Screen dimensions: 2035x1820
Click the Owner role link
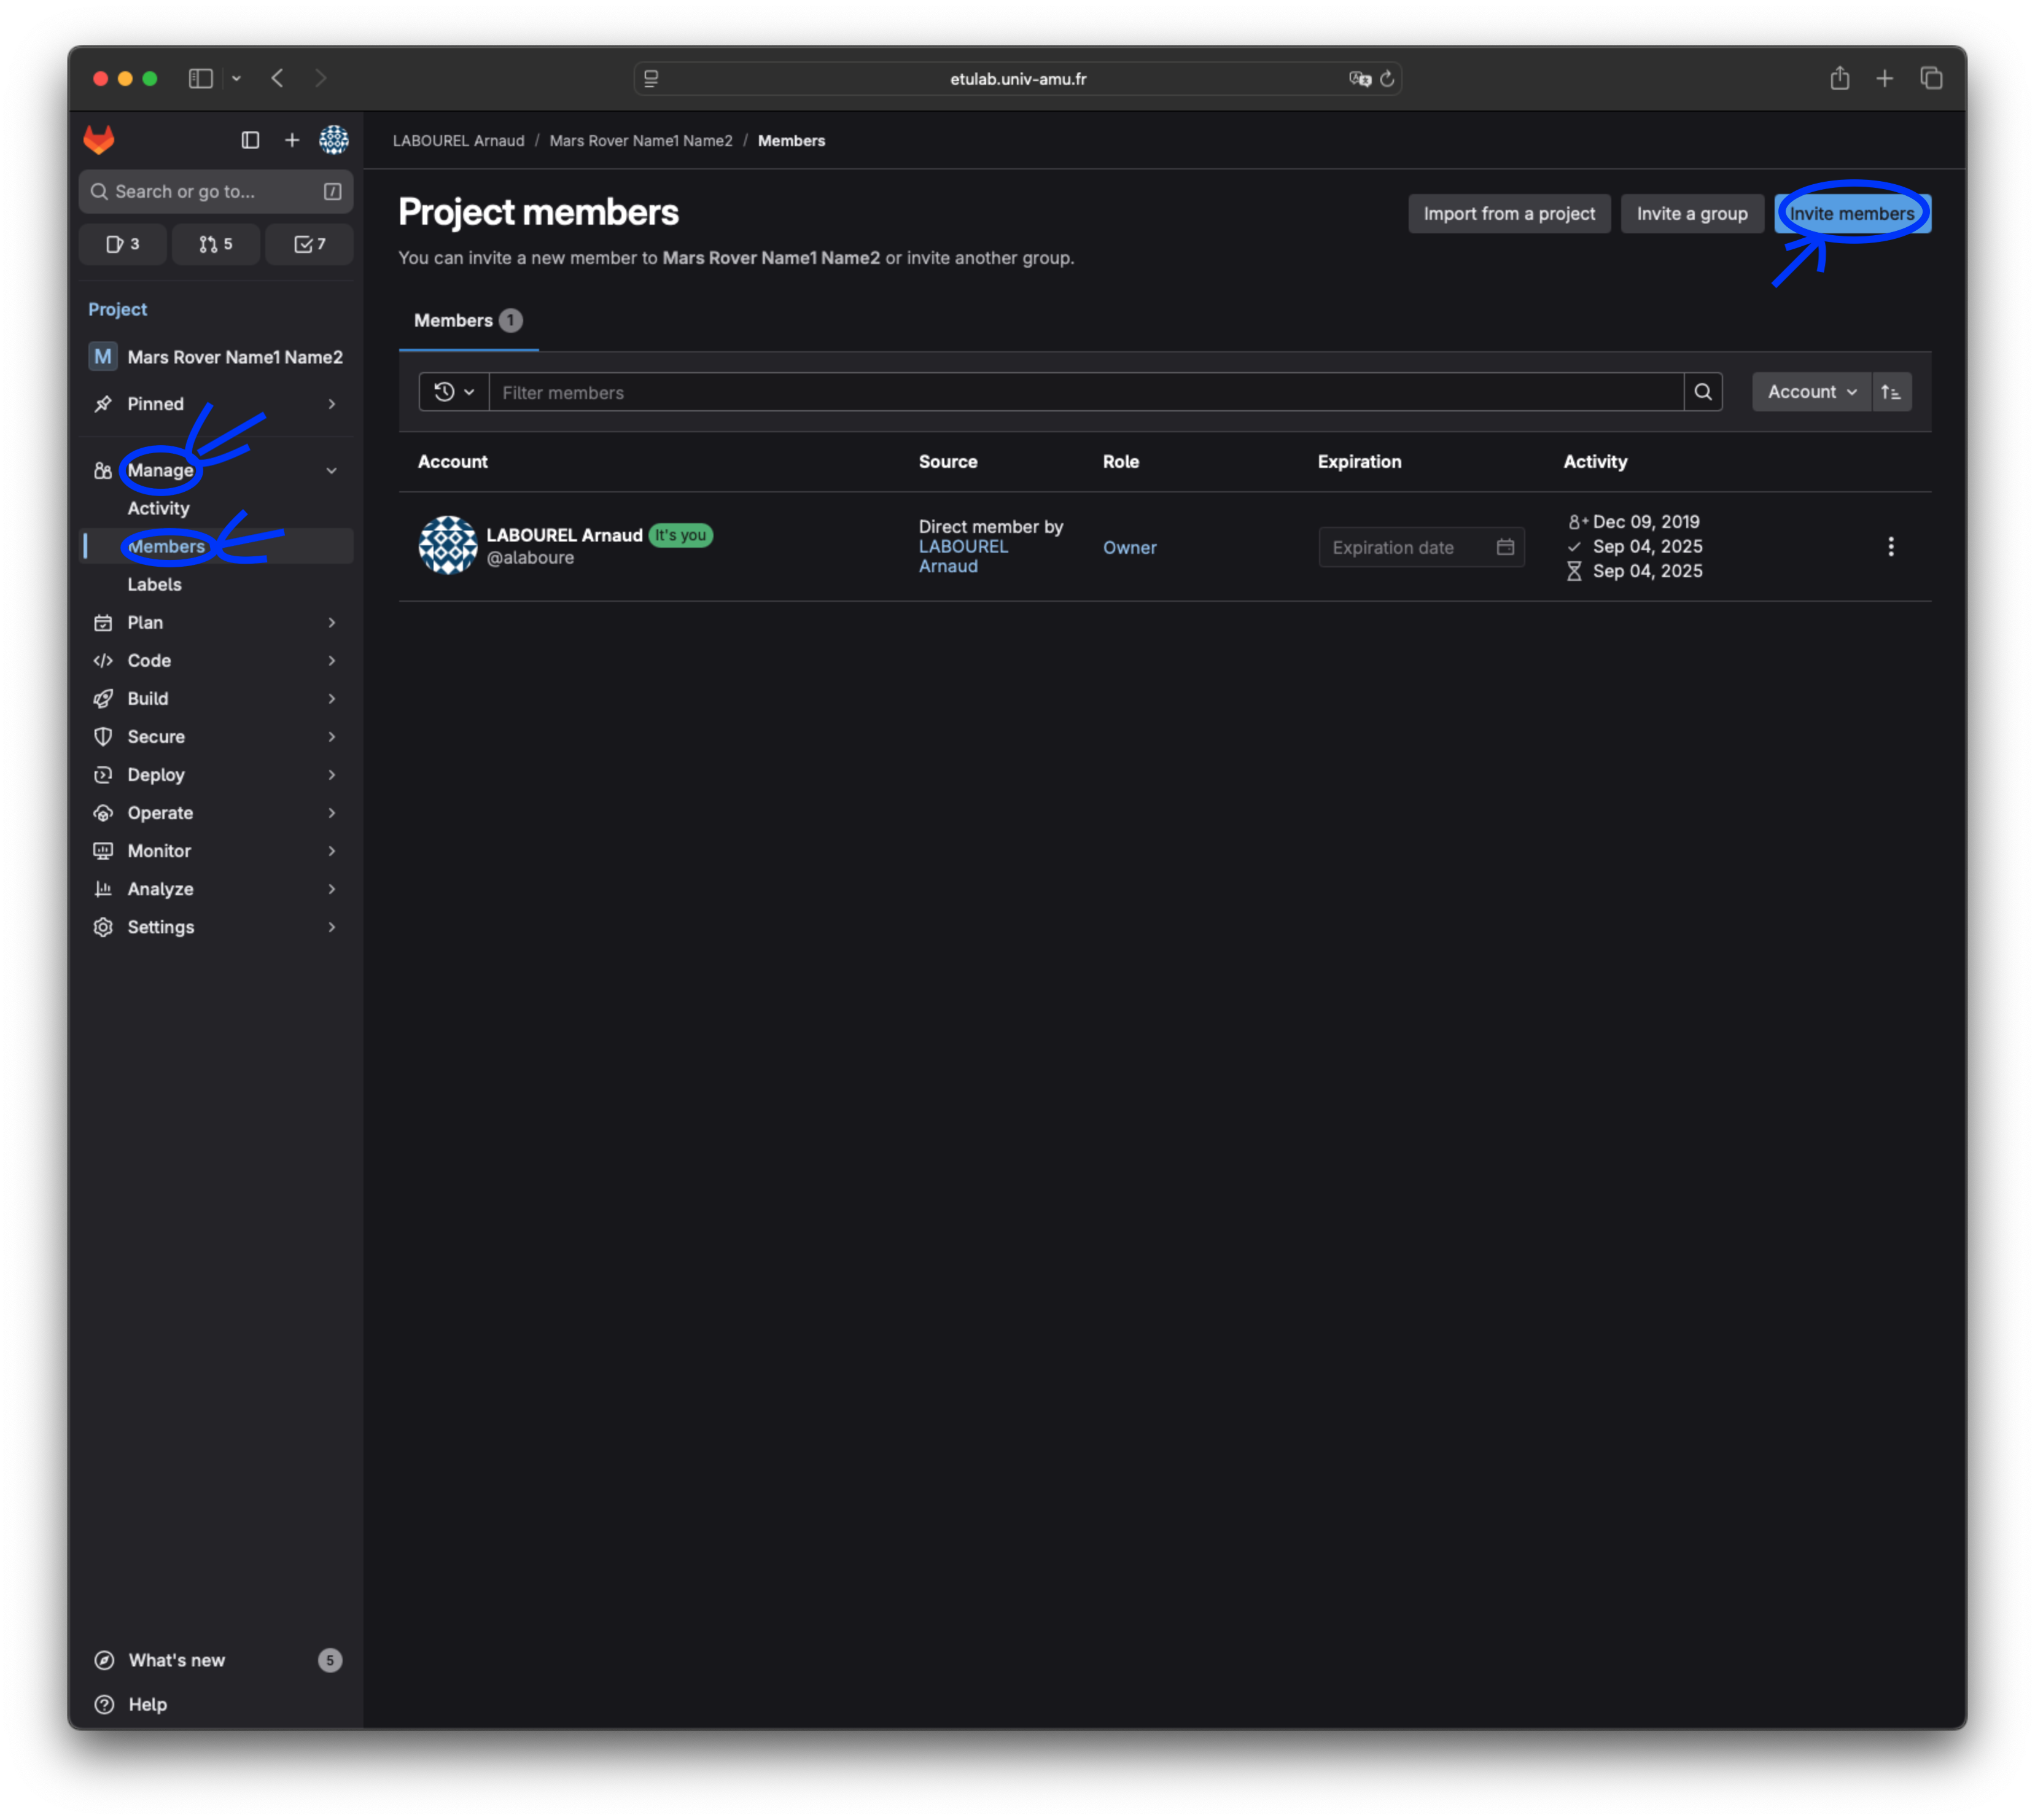pyautogui.click(x=1129, y=548)
